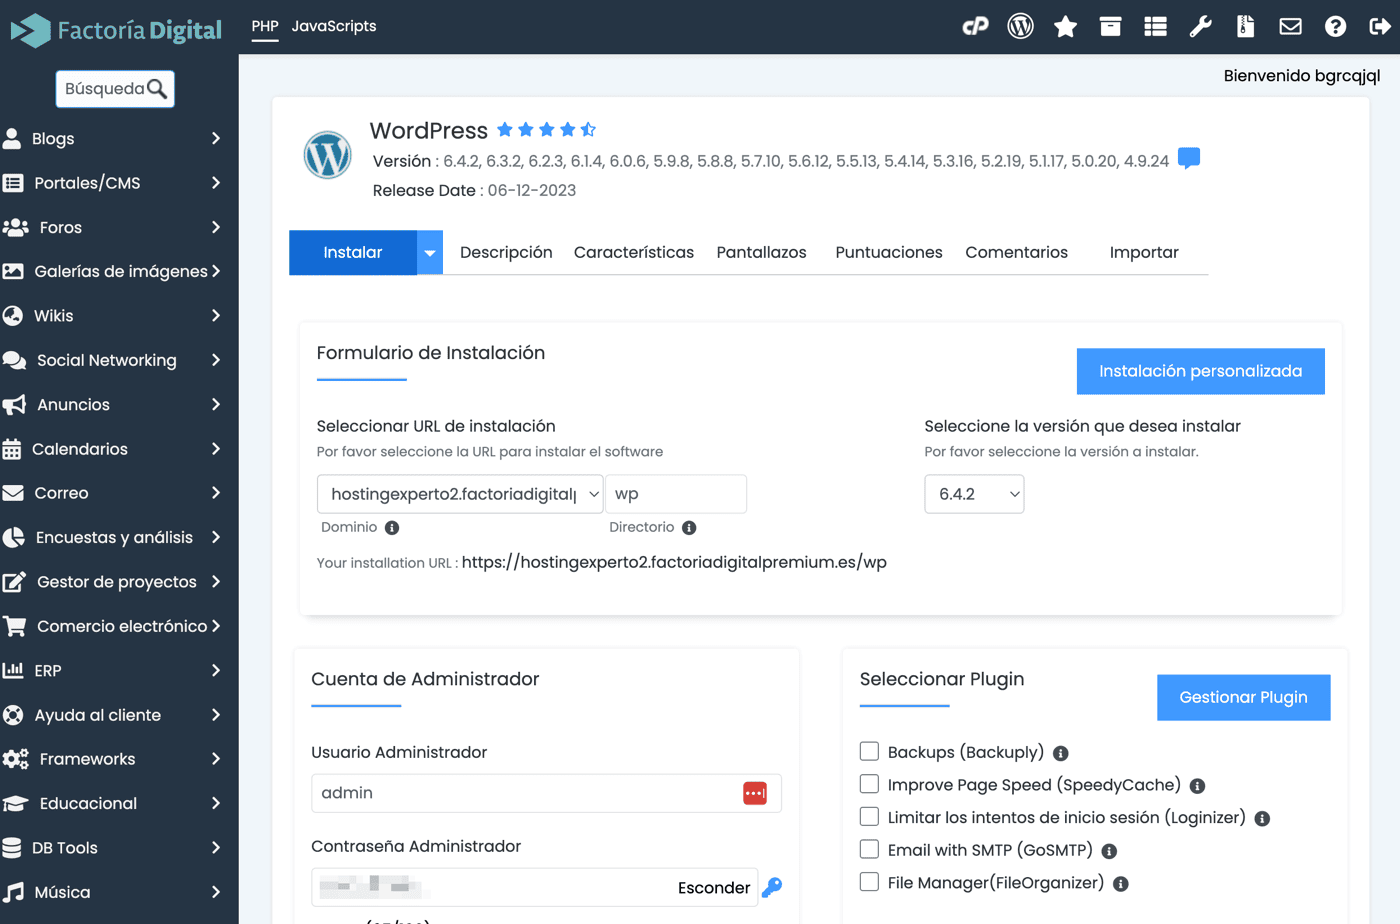Tick Email with SMTP (GoSMTP) checkbox
The height and width of the screenshot is (924, 1400).
(x=869, y=849)
